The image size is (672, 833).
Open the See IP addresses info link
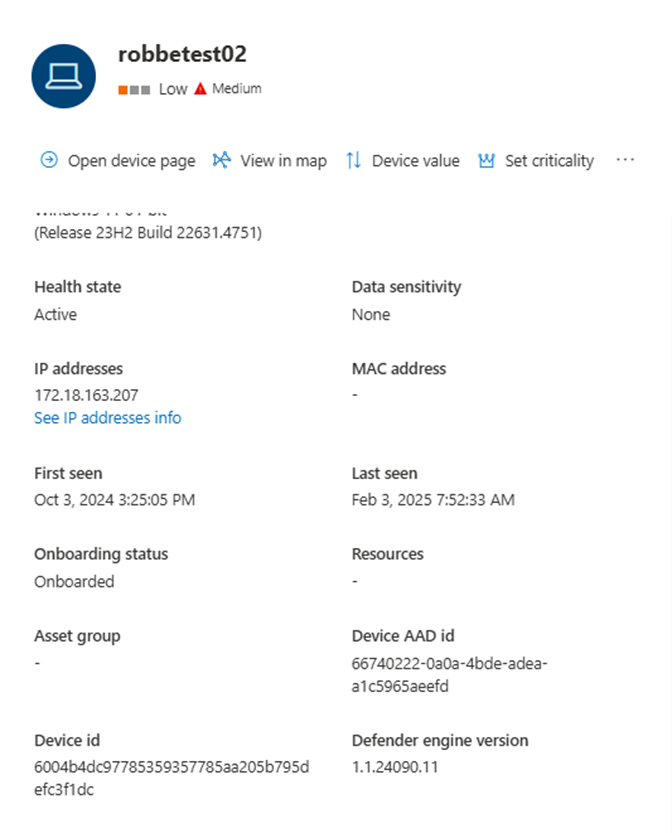pos(108,418)
